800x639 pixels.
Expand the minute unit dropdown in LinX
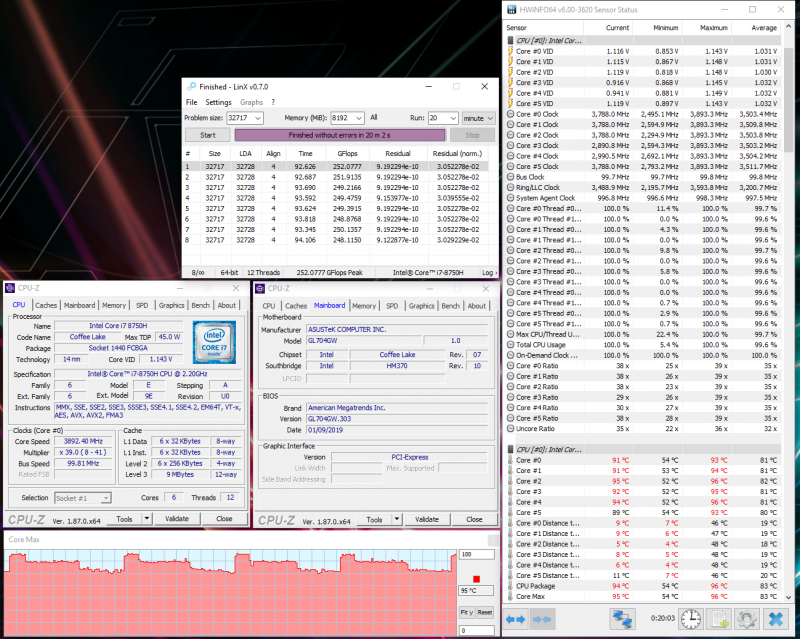coord(490,117)
